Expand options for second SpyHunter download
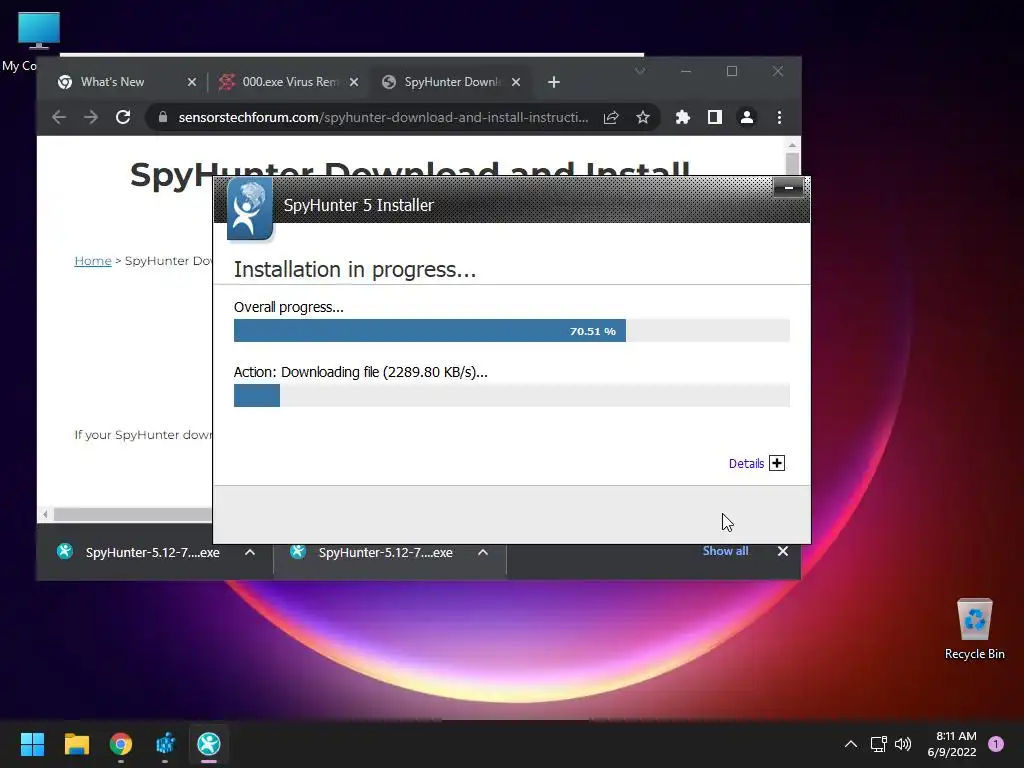This screenshot has height=768, width=1024. point(483,552)
